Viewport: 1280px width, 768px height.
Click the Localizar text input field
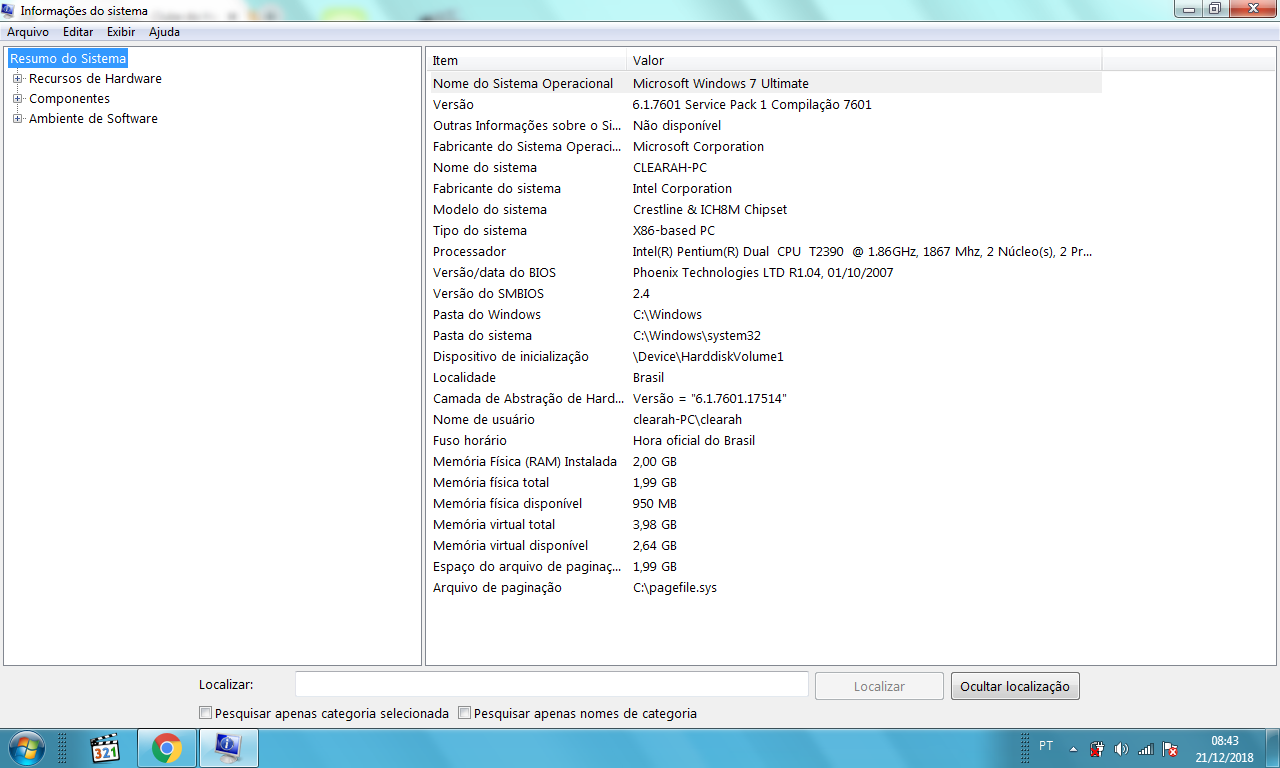coord(552,684)
